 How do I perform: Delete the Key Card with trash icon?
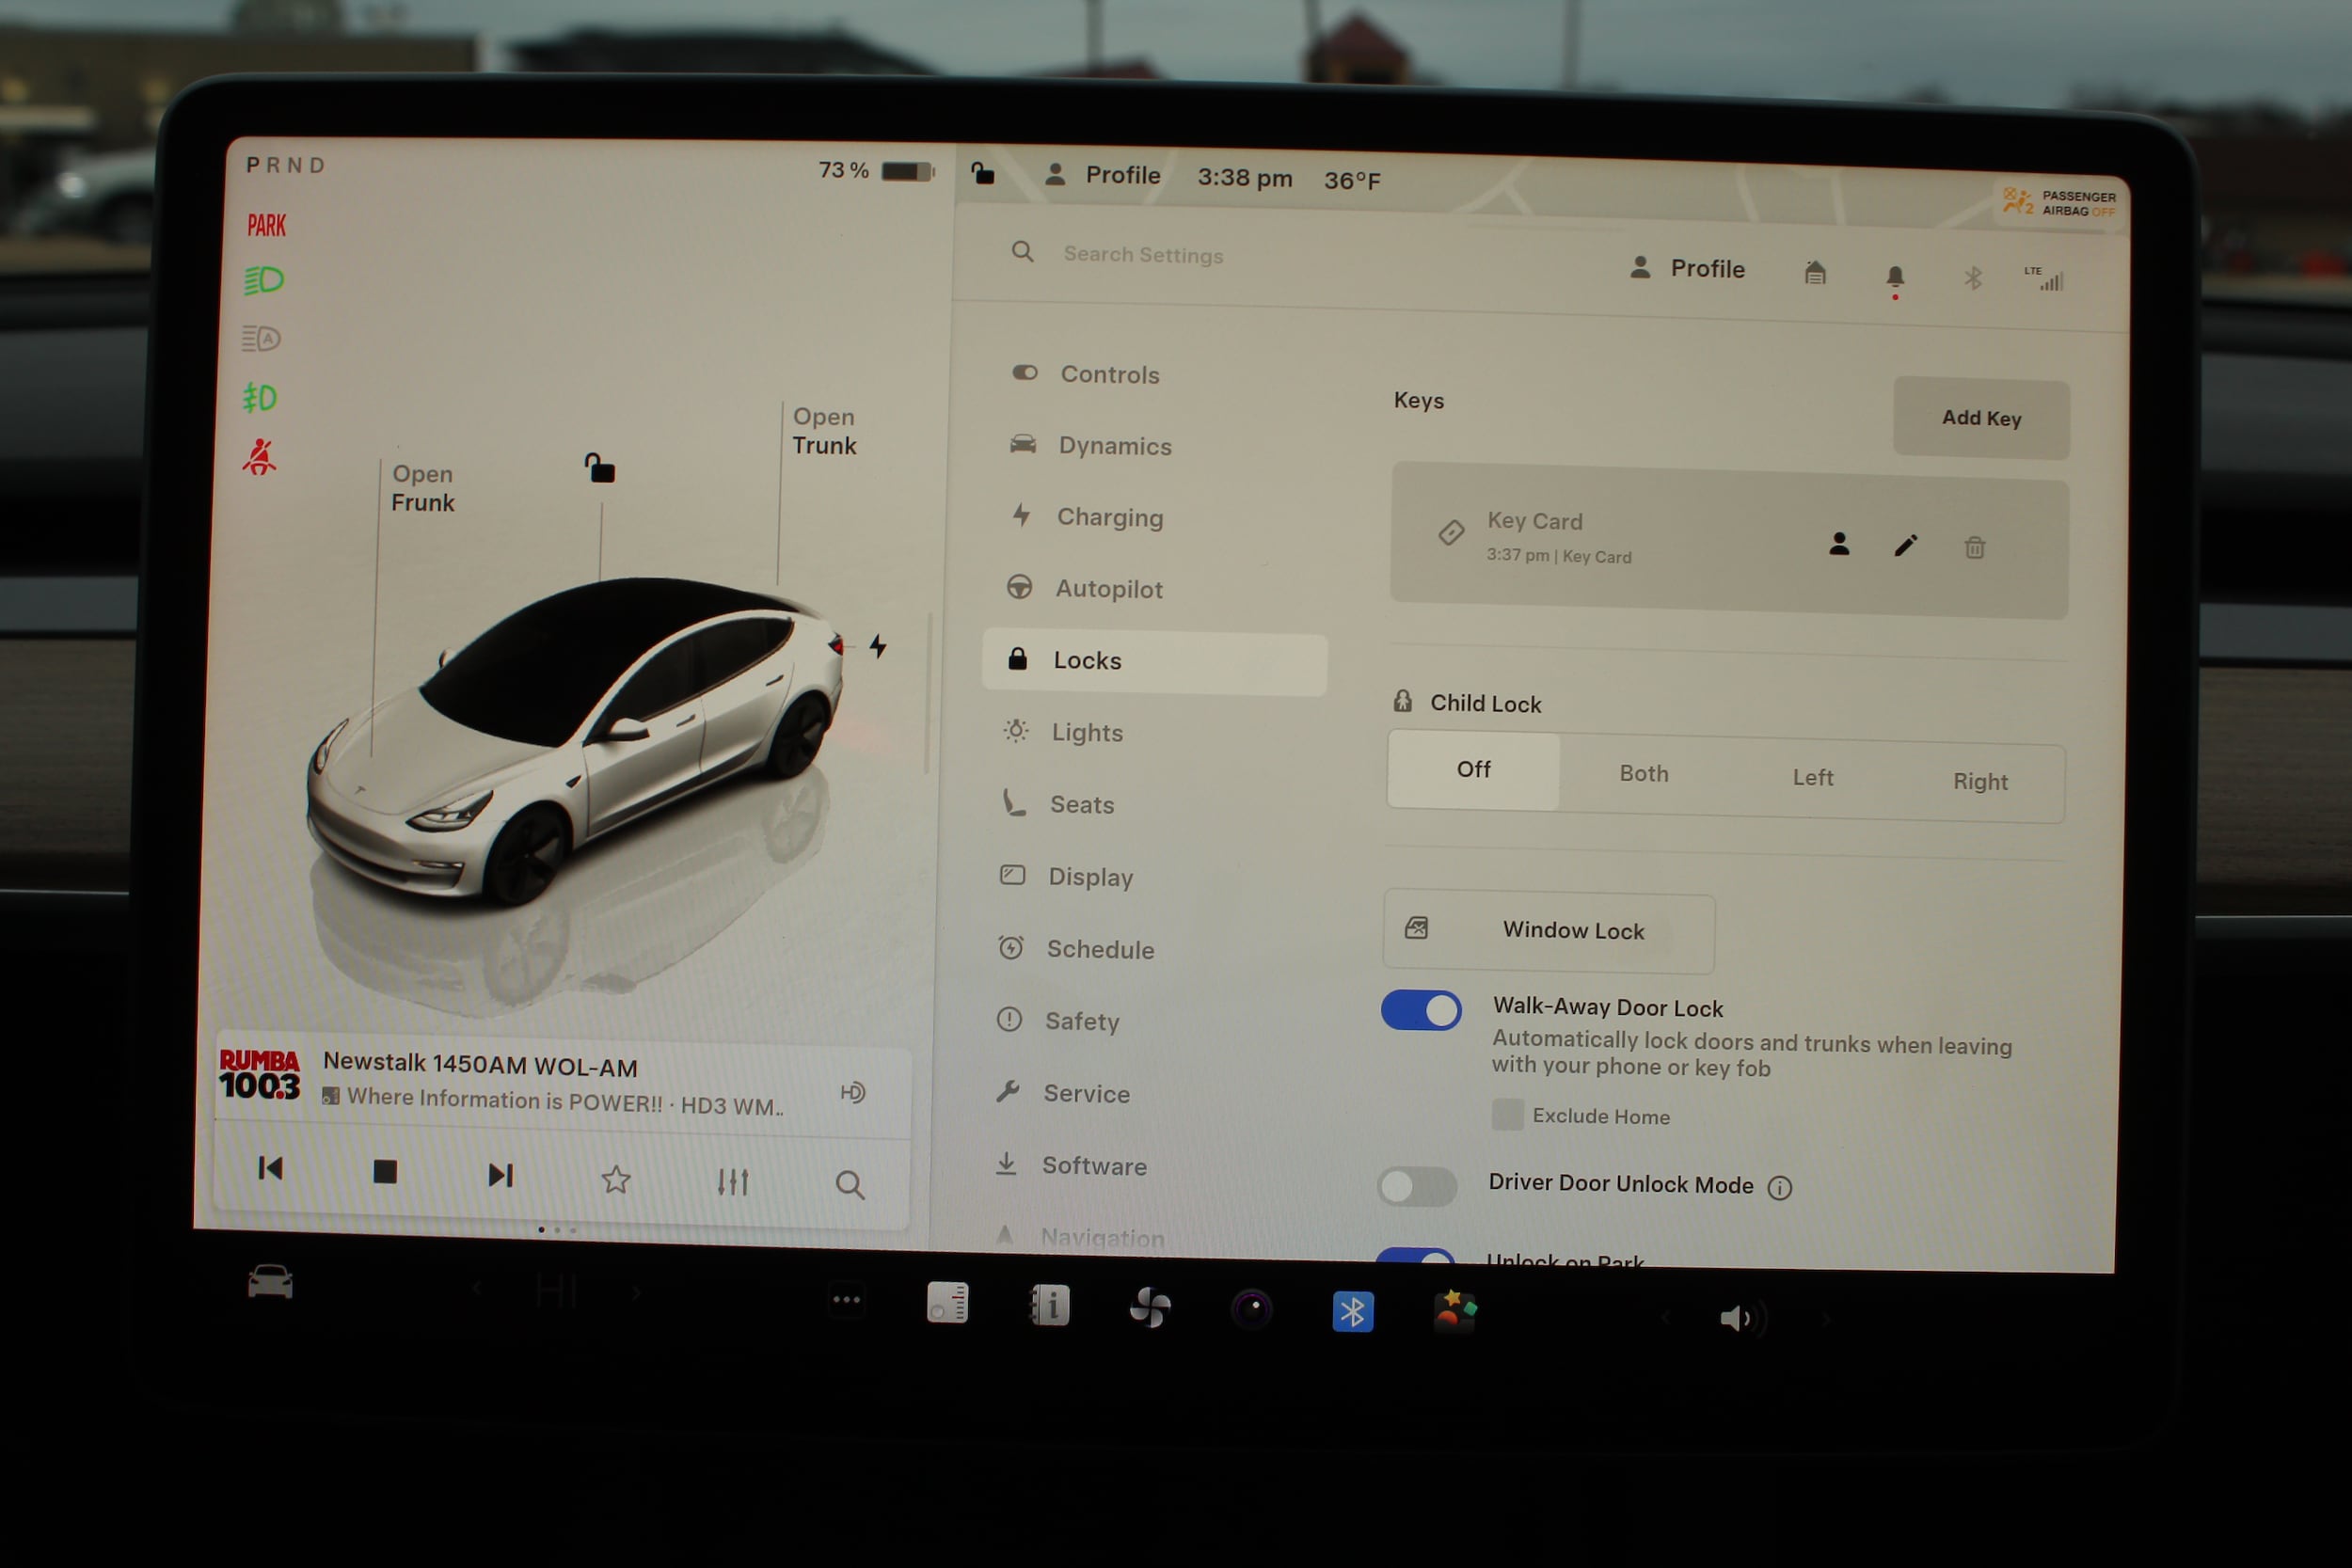(x=1974, y=547)
